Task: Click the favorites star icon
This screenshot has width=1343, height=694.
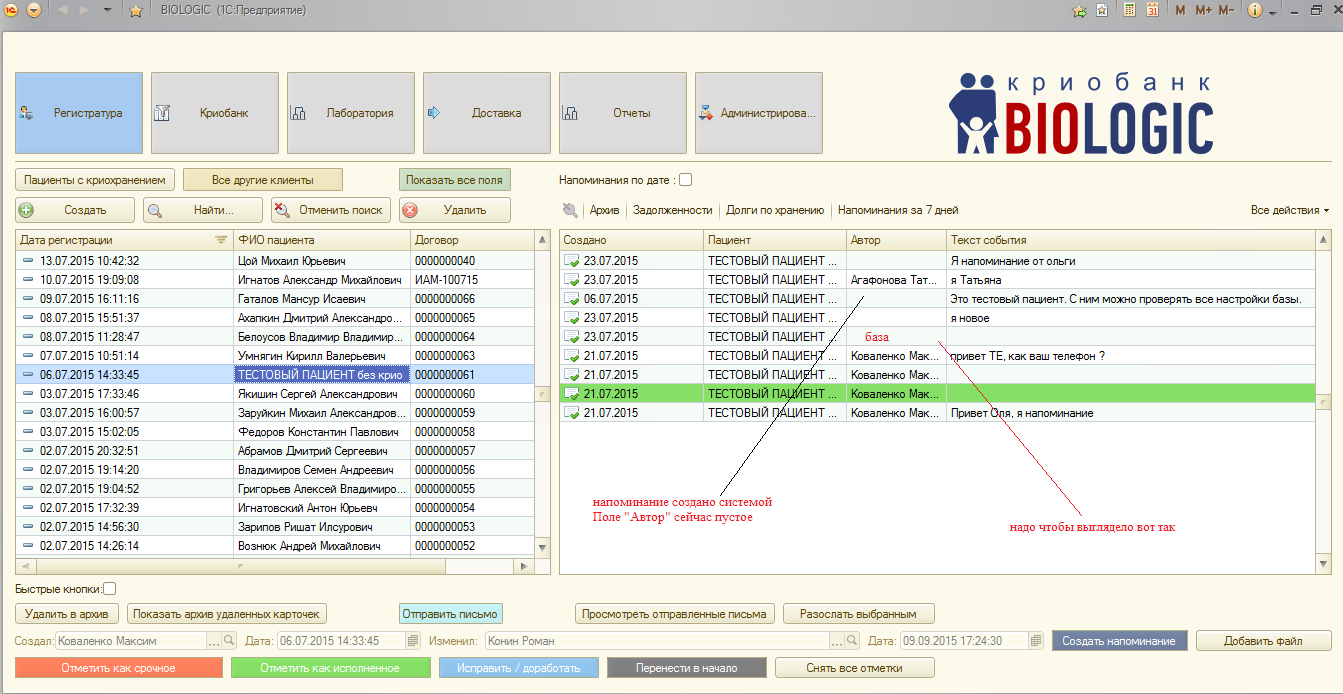Action: click(136, 11)
